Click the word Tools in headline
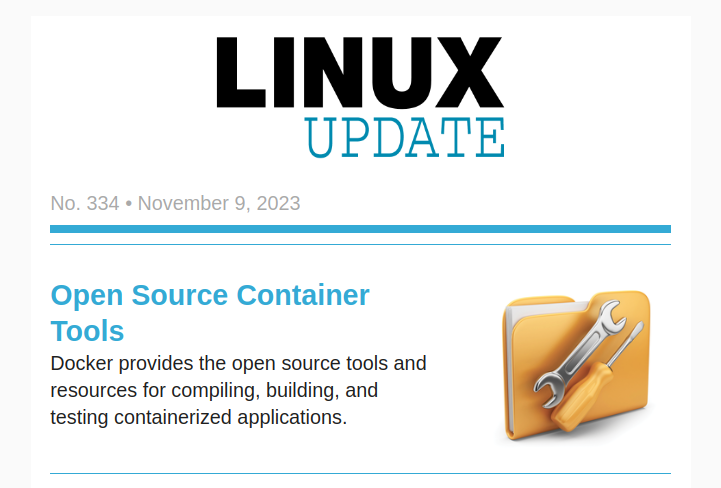This screenshot has width=721, height=488. point(88,331)
